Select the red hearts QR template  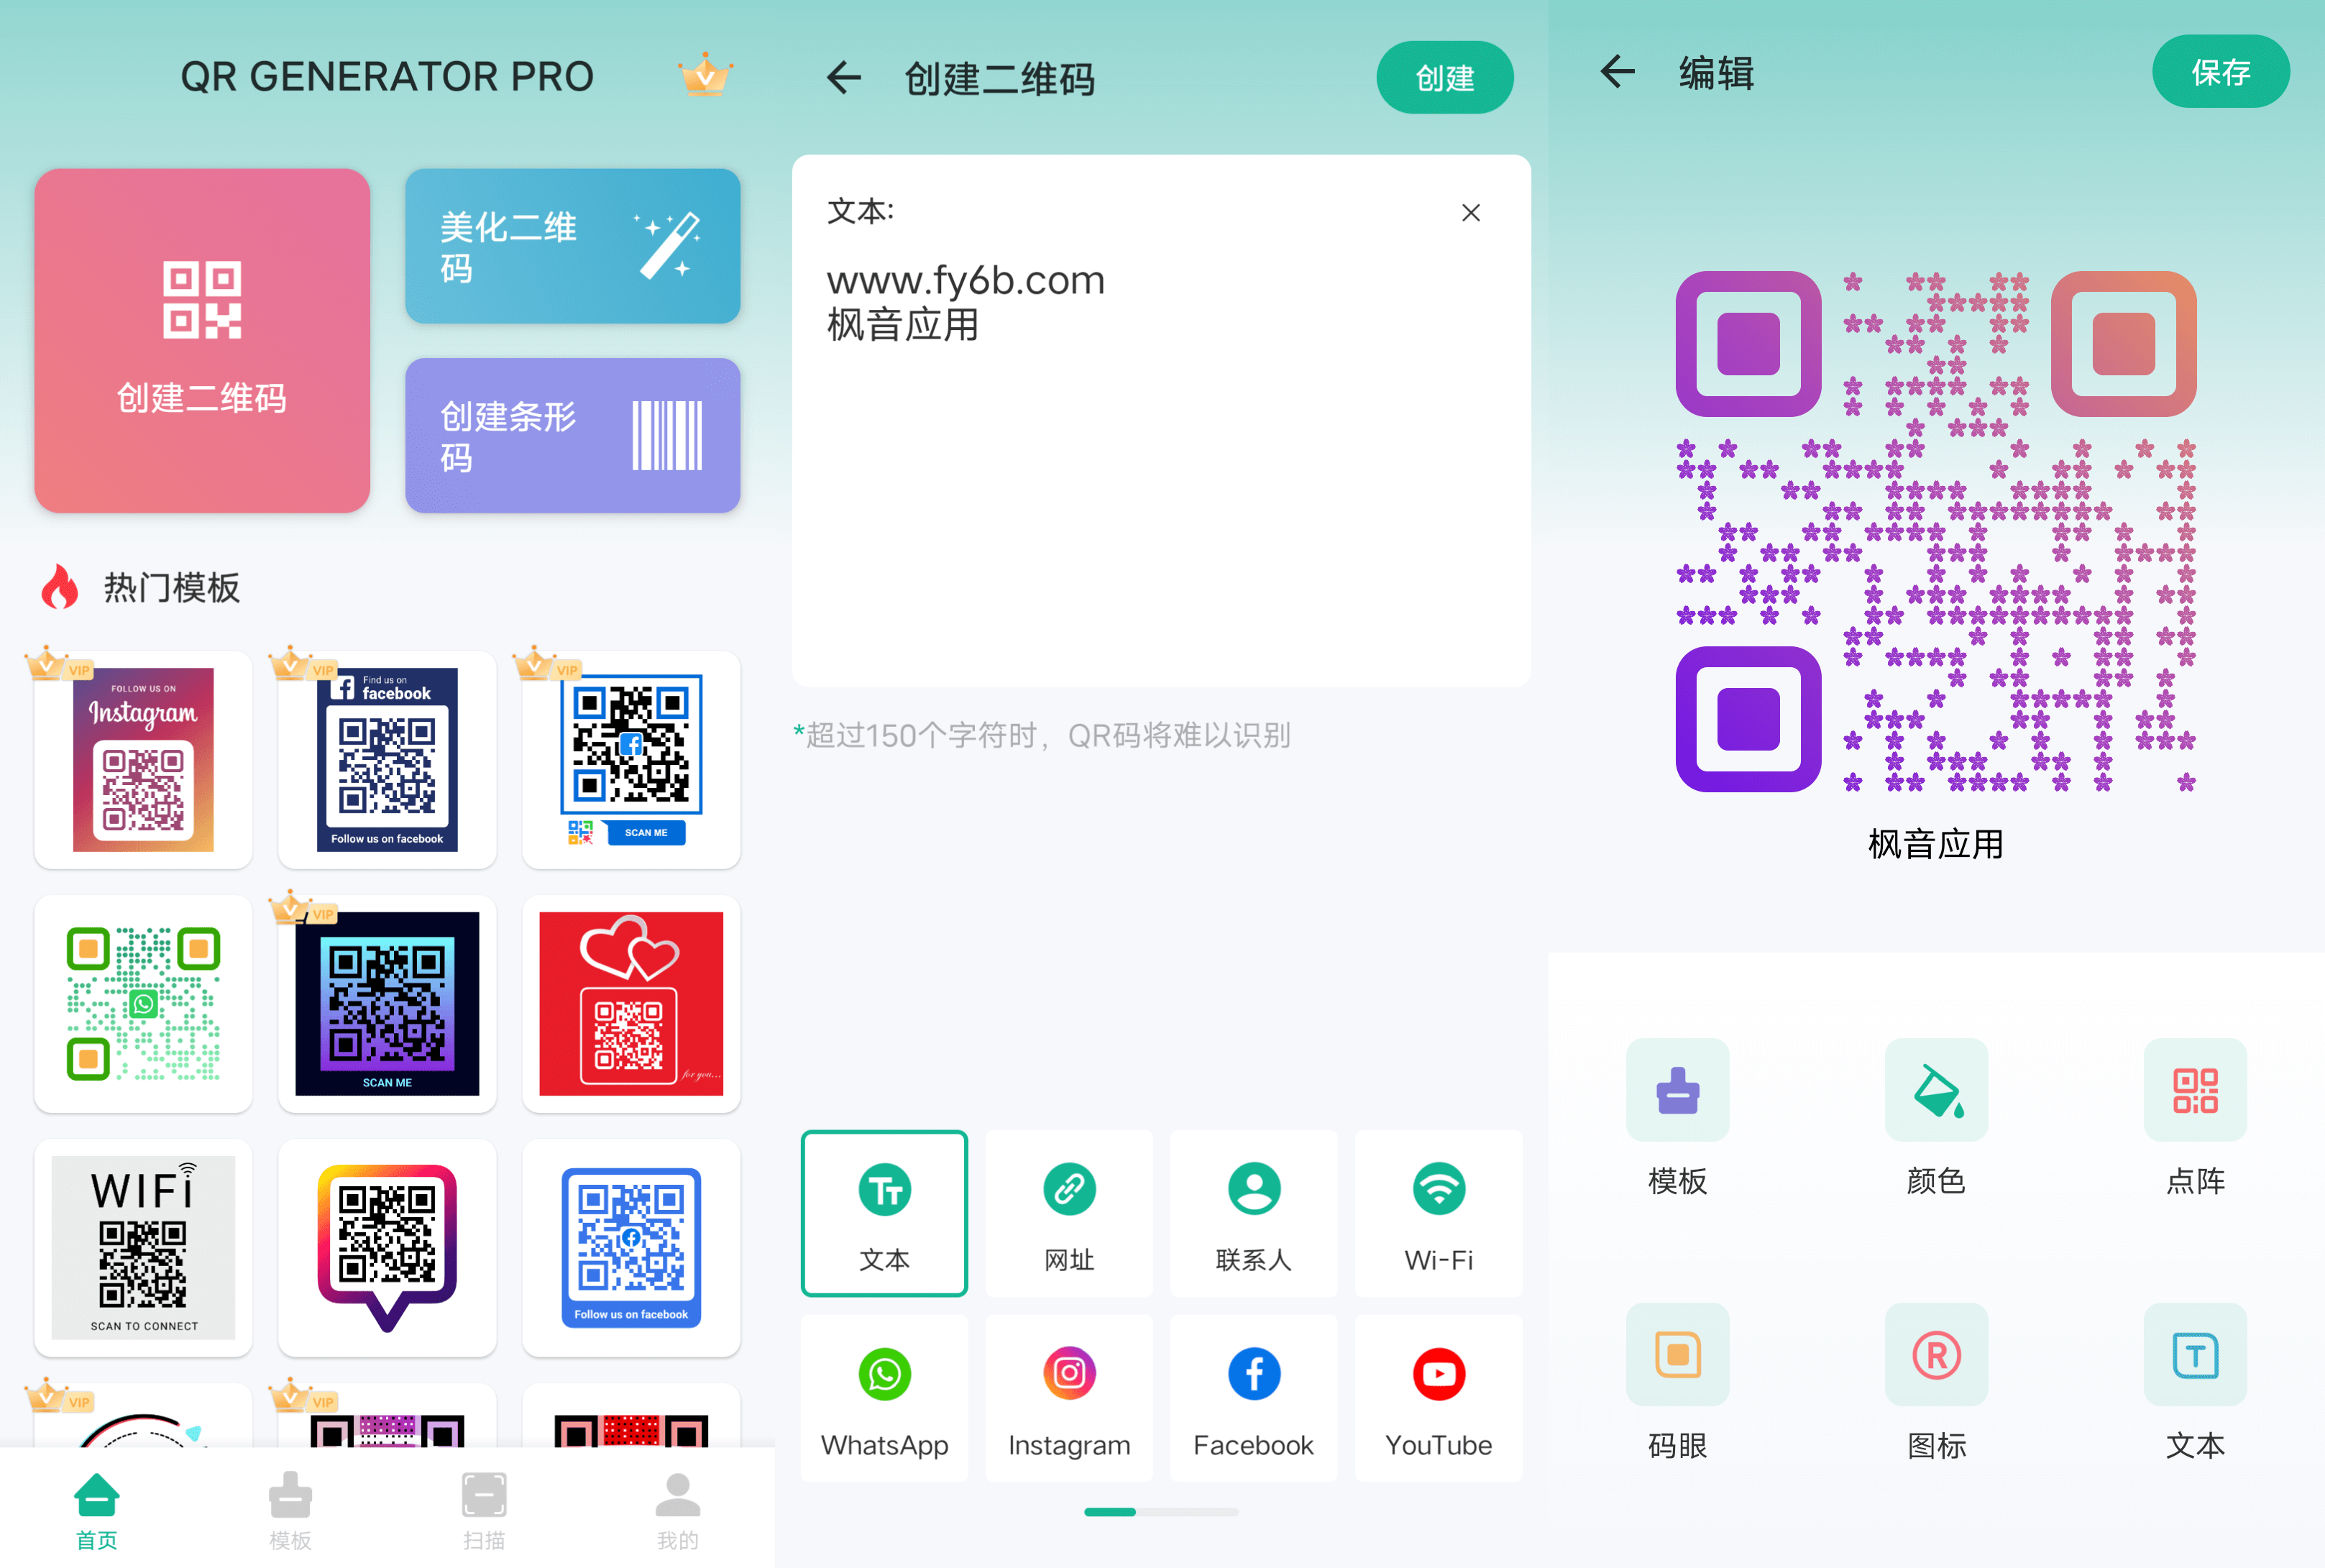[x=631, y=1004]
